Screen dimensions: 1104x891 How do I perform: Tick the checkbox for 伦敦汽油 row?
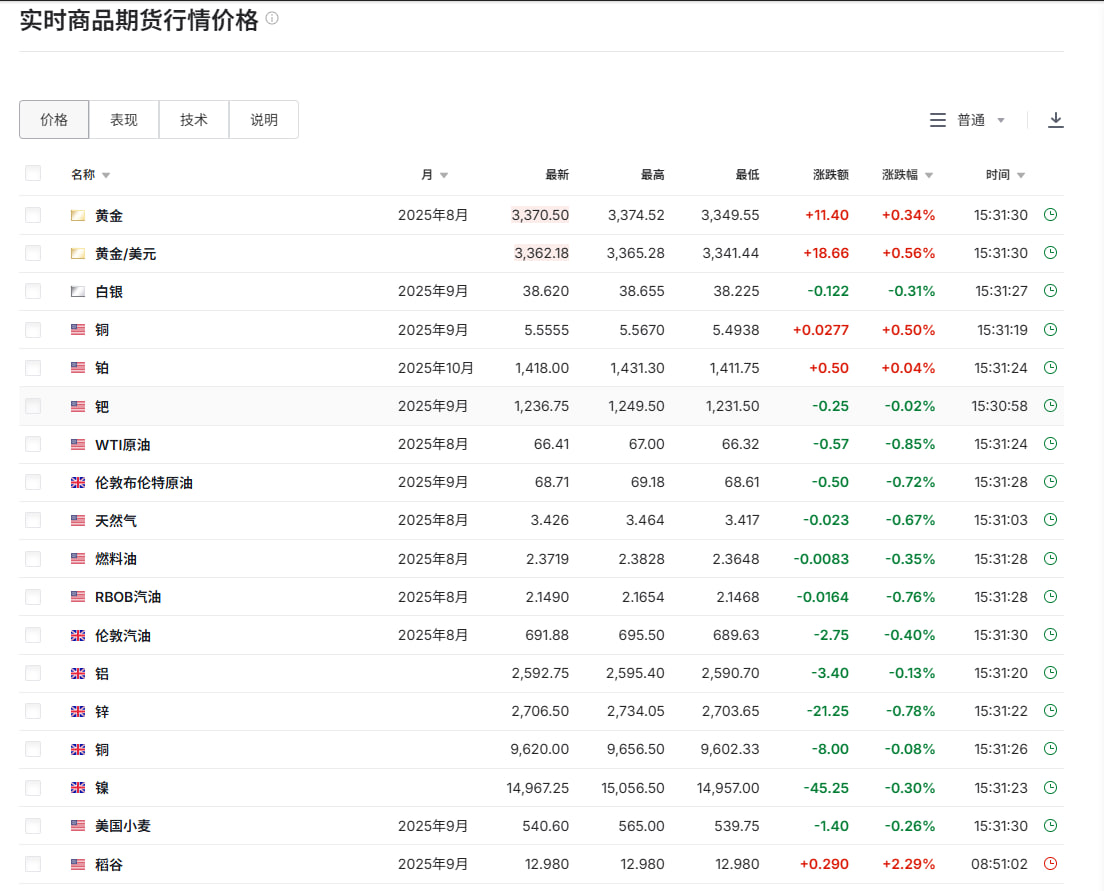coord(33,635)
